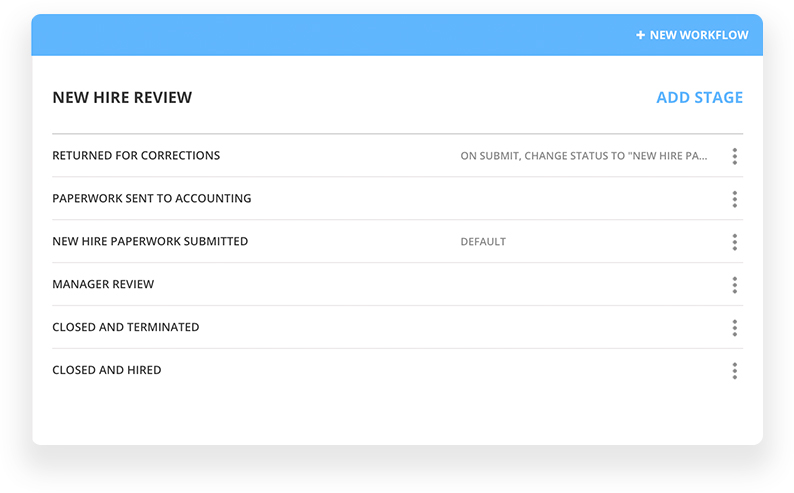Click the New Workflow button
794x493 pixels.
692,35
